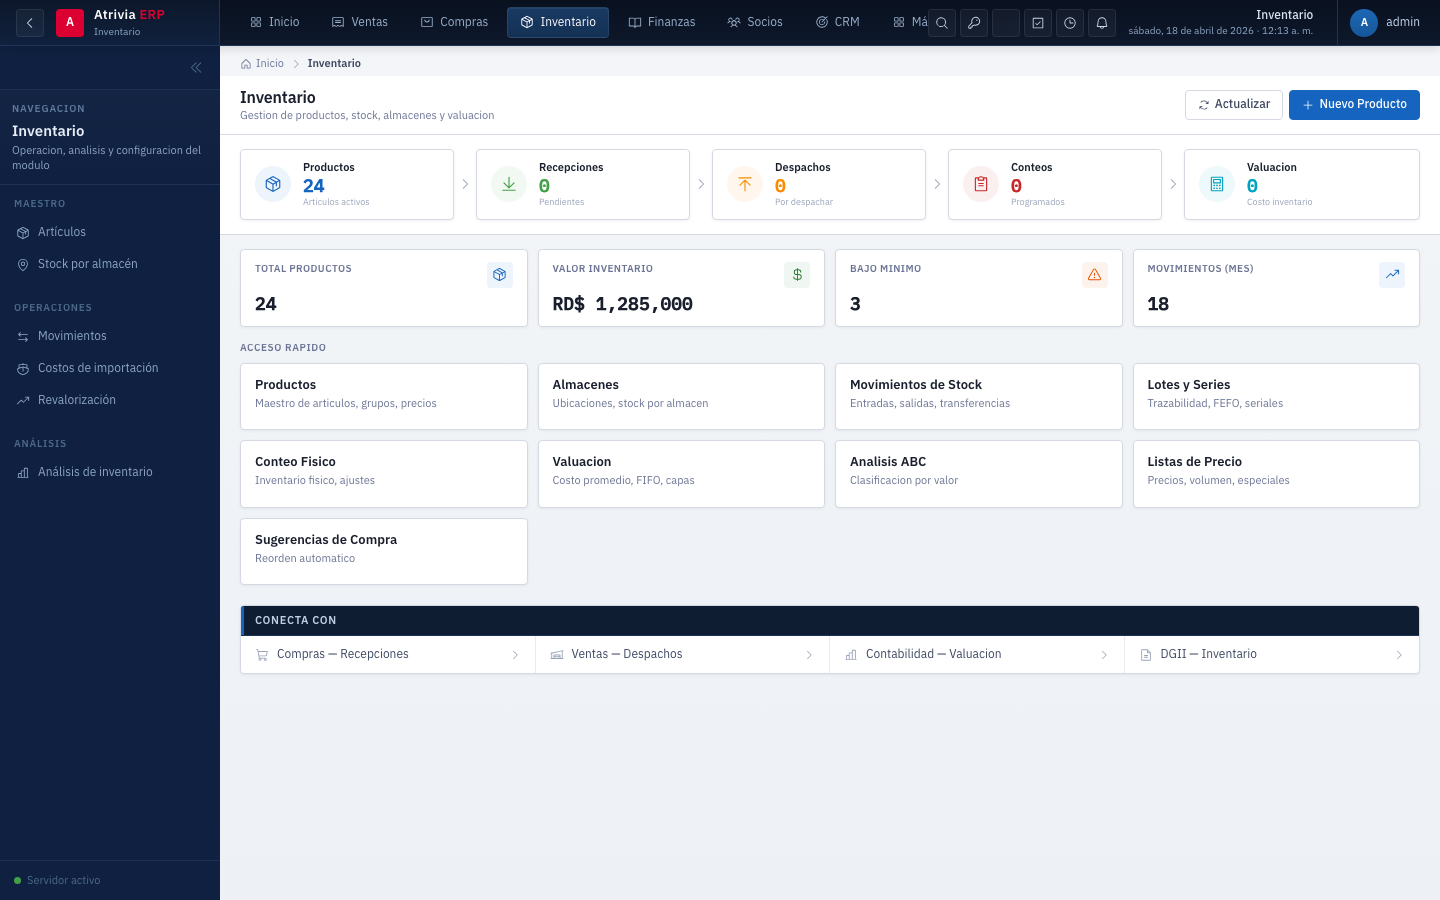Collapse the sidebar with the double-chevron icon
The height and width of the screenshot is (900, 1440).
tap(196, 67)
